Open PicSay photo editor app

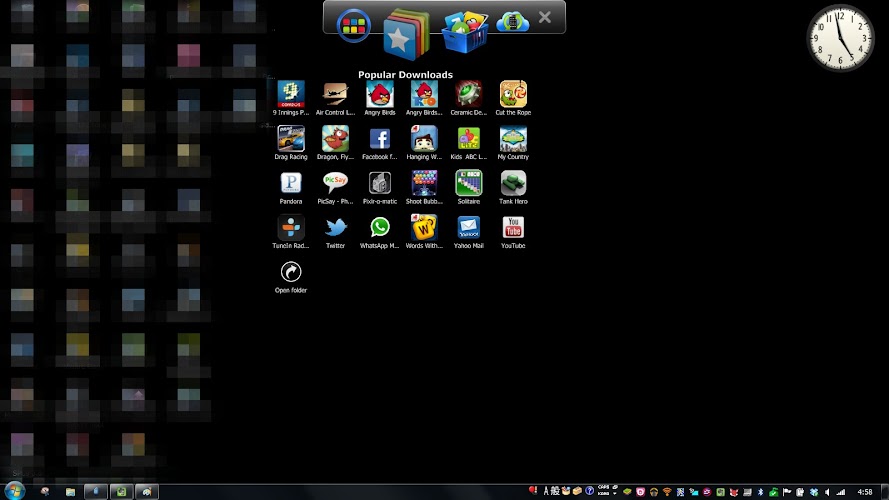(x=335, y=187)
